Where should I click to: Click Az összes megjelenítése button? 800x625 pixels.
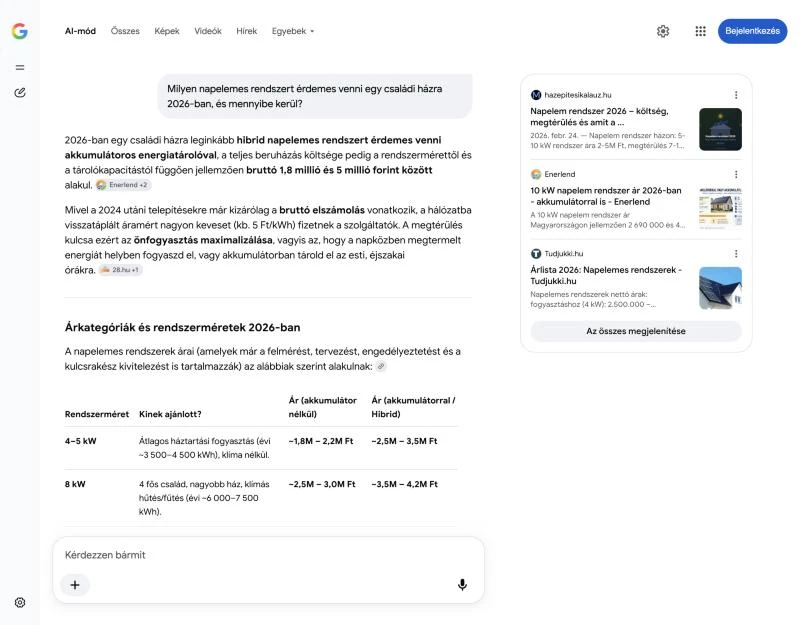coord(636,331)
